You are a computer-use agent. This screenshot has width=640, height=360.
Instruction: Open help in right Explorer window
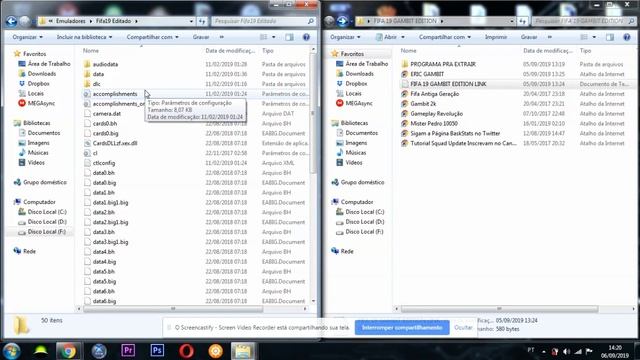click(x=627, y=37)
